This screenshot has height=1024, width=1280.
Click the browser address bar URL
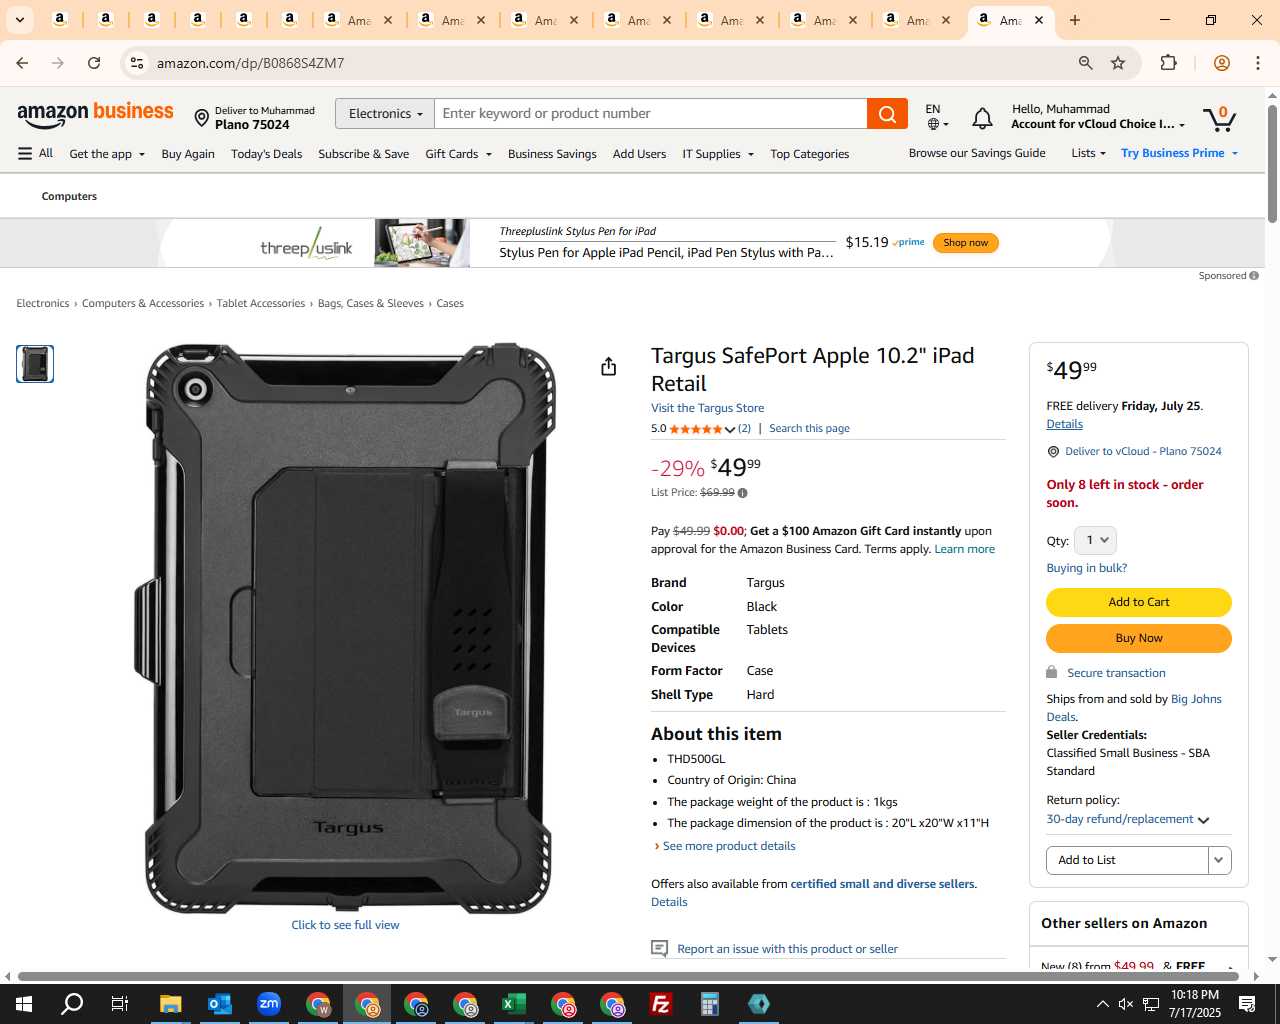[x=250, y=63]
